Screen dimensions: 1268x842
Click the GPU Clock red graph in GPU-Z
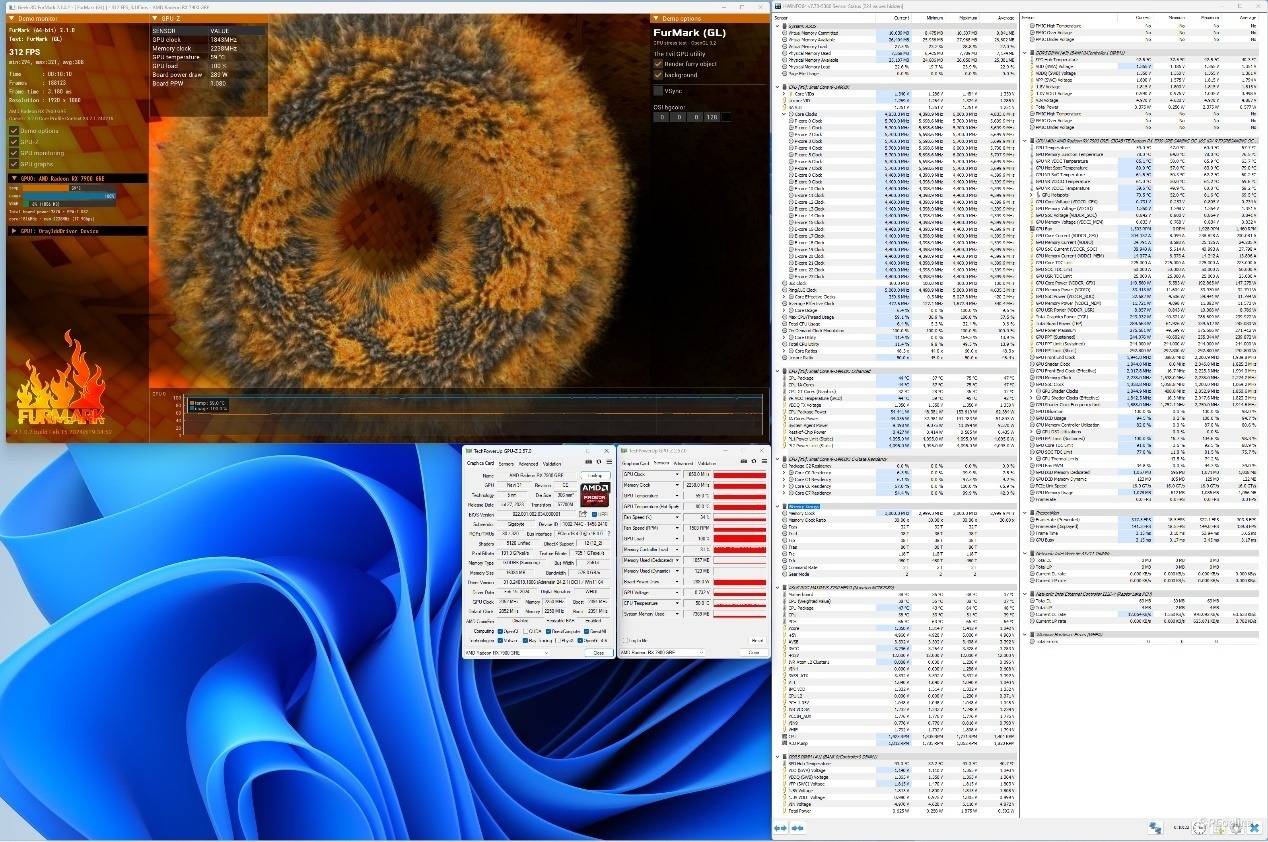[x=740, y=474]
